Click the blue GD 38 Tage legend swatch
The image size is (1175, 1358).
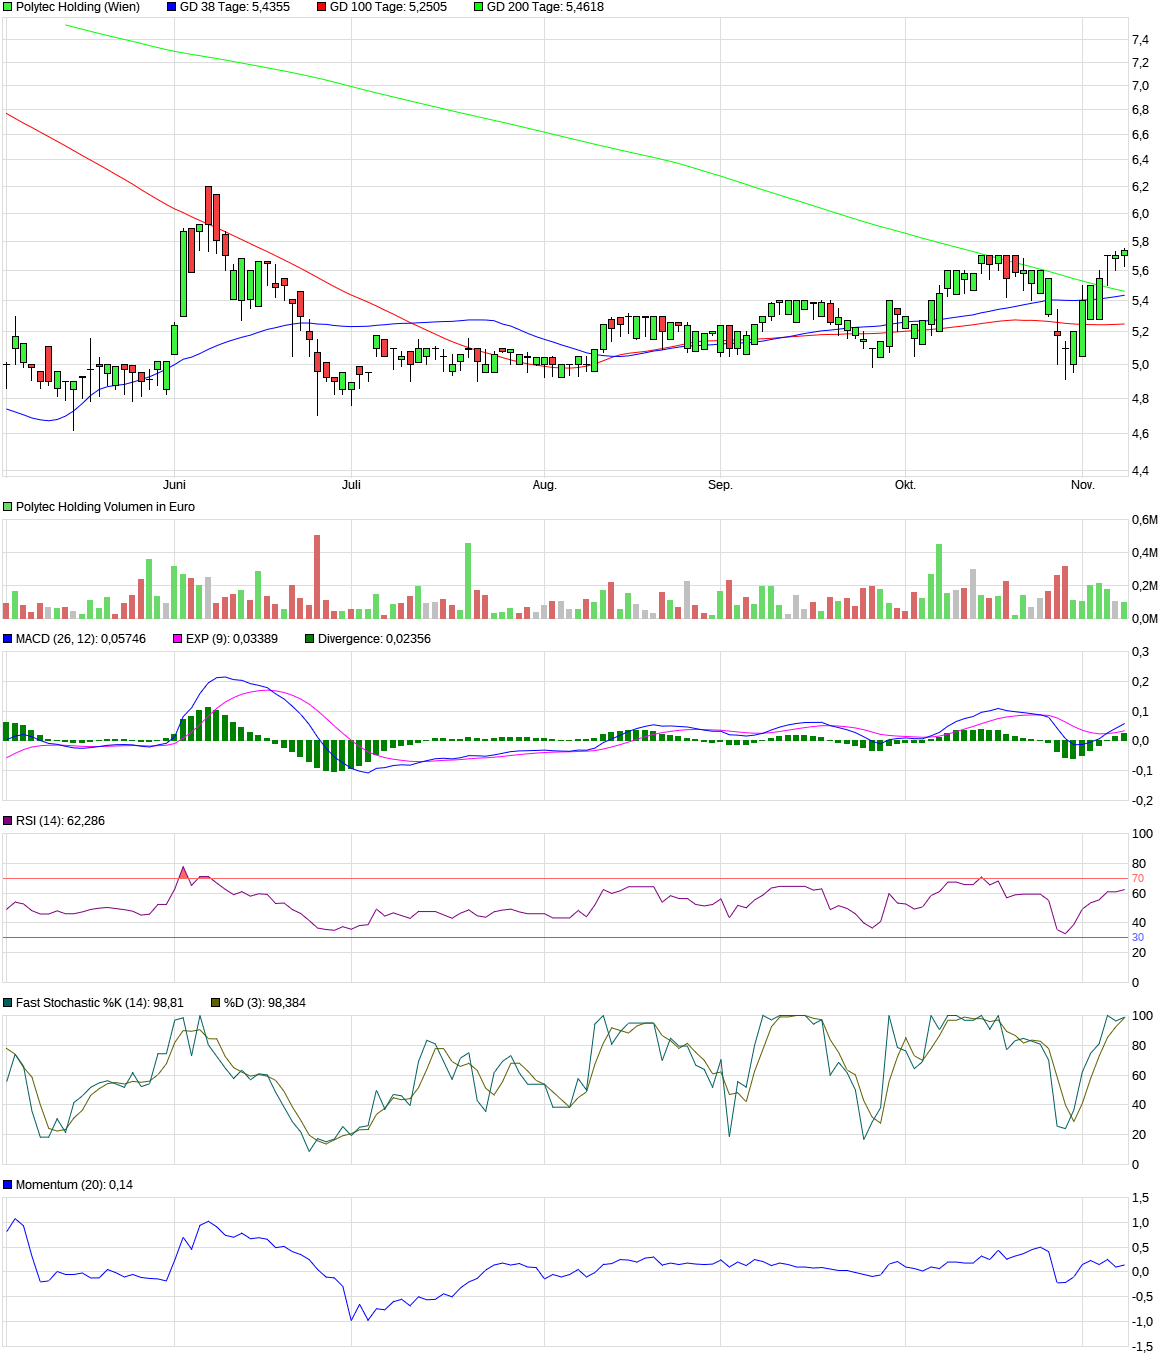pyautogui.click(x=171, y=7)
